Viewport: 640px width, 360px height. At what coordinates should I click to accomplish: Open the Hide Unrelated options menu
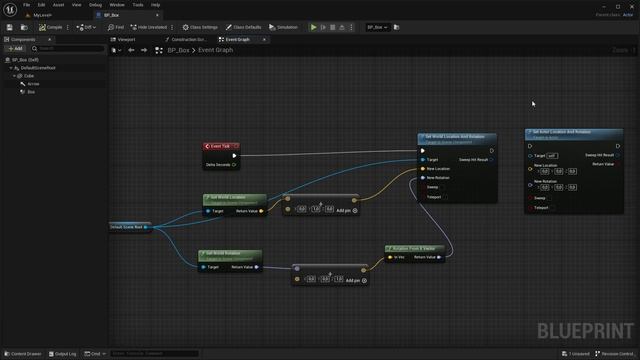point(172,27)
